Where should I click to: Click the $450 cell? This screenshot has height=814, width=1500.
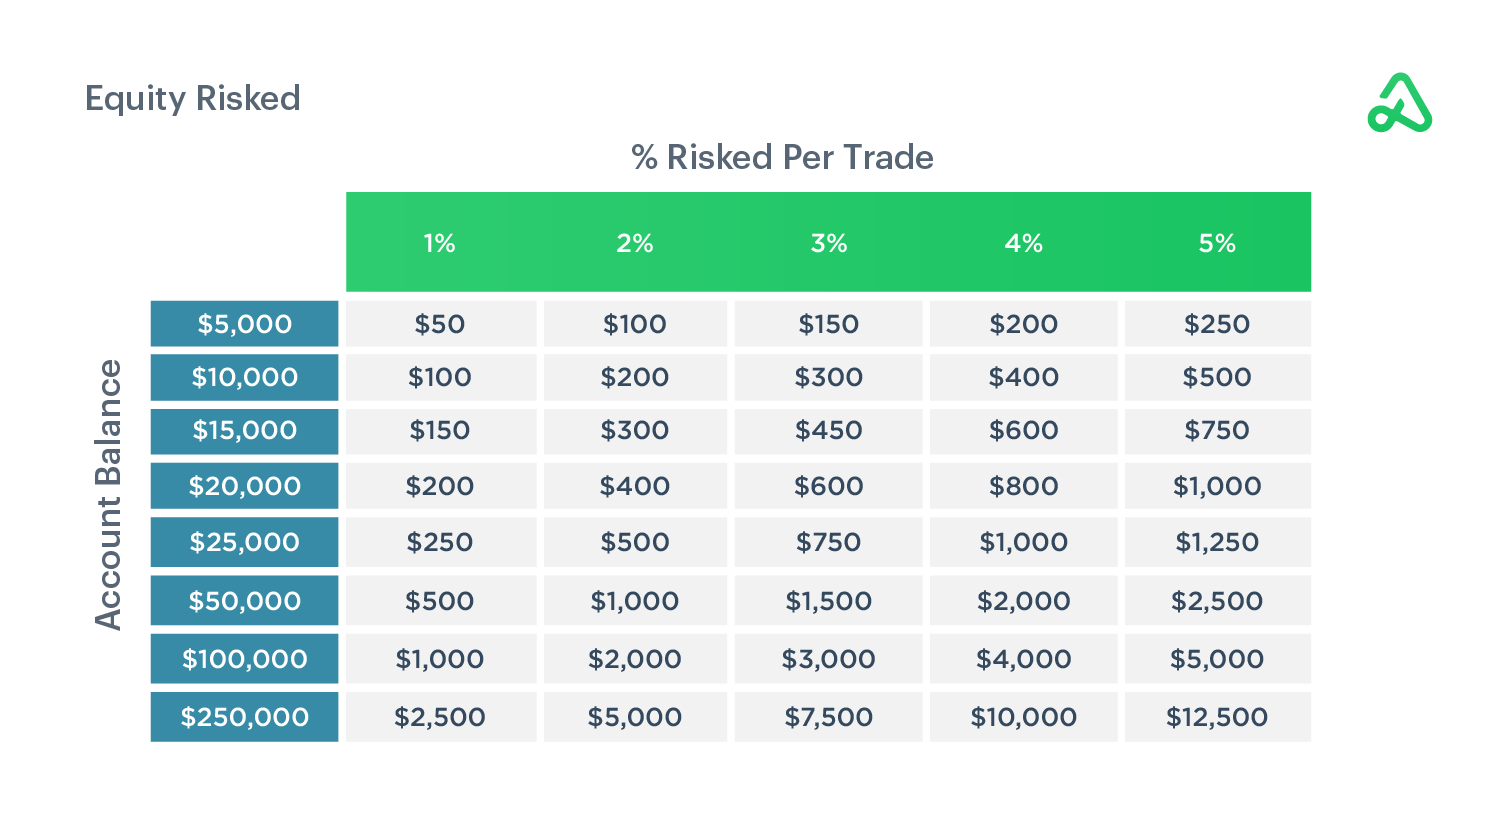pos(828,430)
